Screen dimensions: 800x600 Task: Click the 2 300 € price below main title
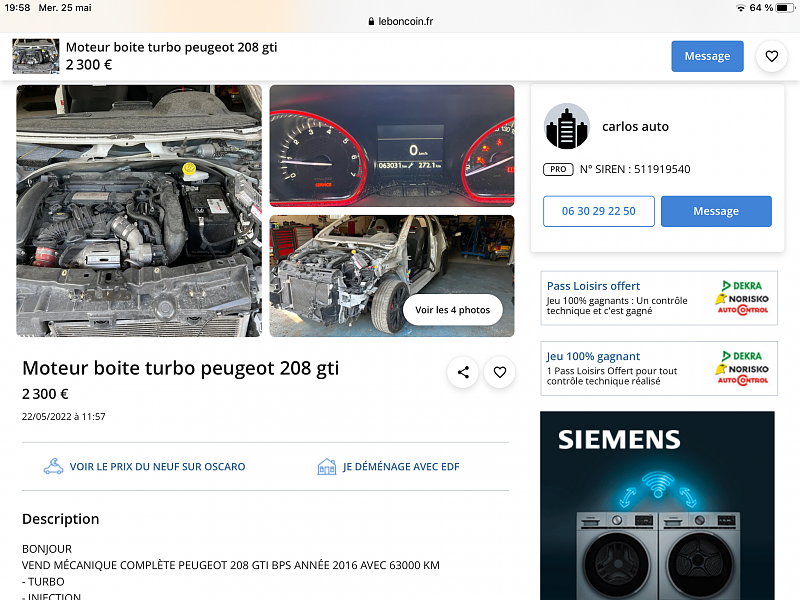tap(45, 394)
